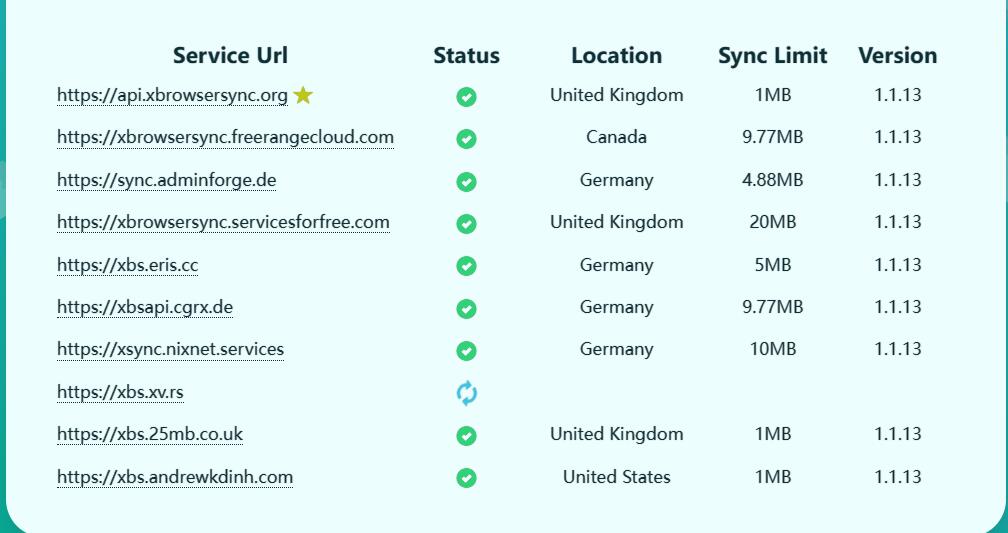Click the star icon beside api.xbrowsersync.org
Screen dimensions: 1008x533
pyautogui.click(x=303, y=95)
